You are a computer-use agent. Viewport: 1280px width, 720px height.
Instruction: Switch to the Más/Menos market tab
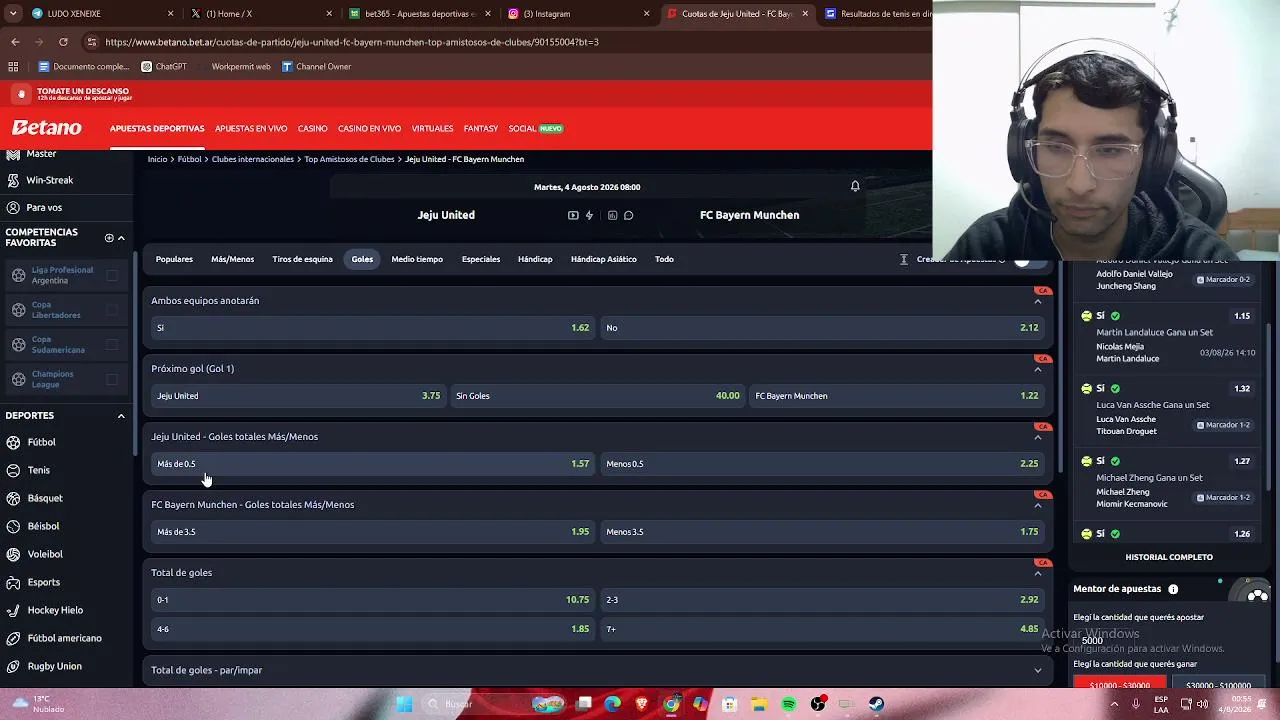(232, 259)
